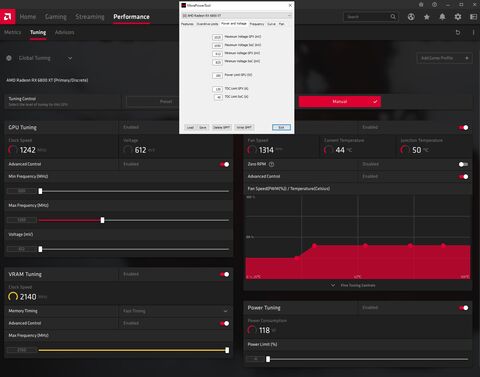Open Curve tab in MorePowerTool
Screen dimensions: 480x377
(x=271, y=24)
